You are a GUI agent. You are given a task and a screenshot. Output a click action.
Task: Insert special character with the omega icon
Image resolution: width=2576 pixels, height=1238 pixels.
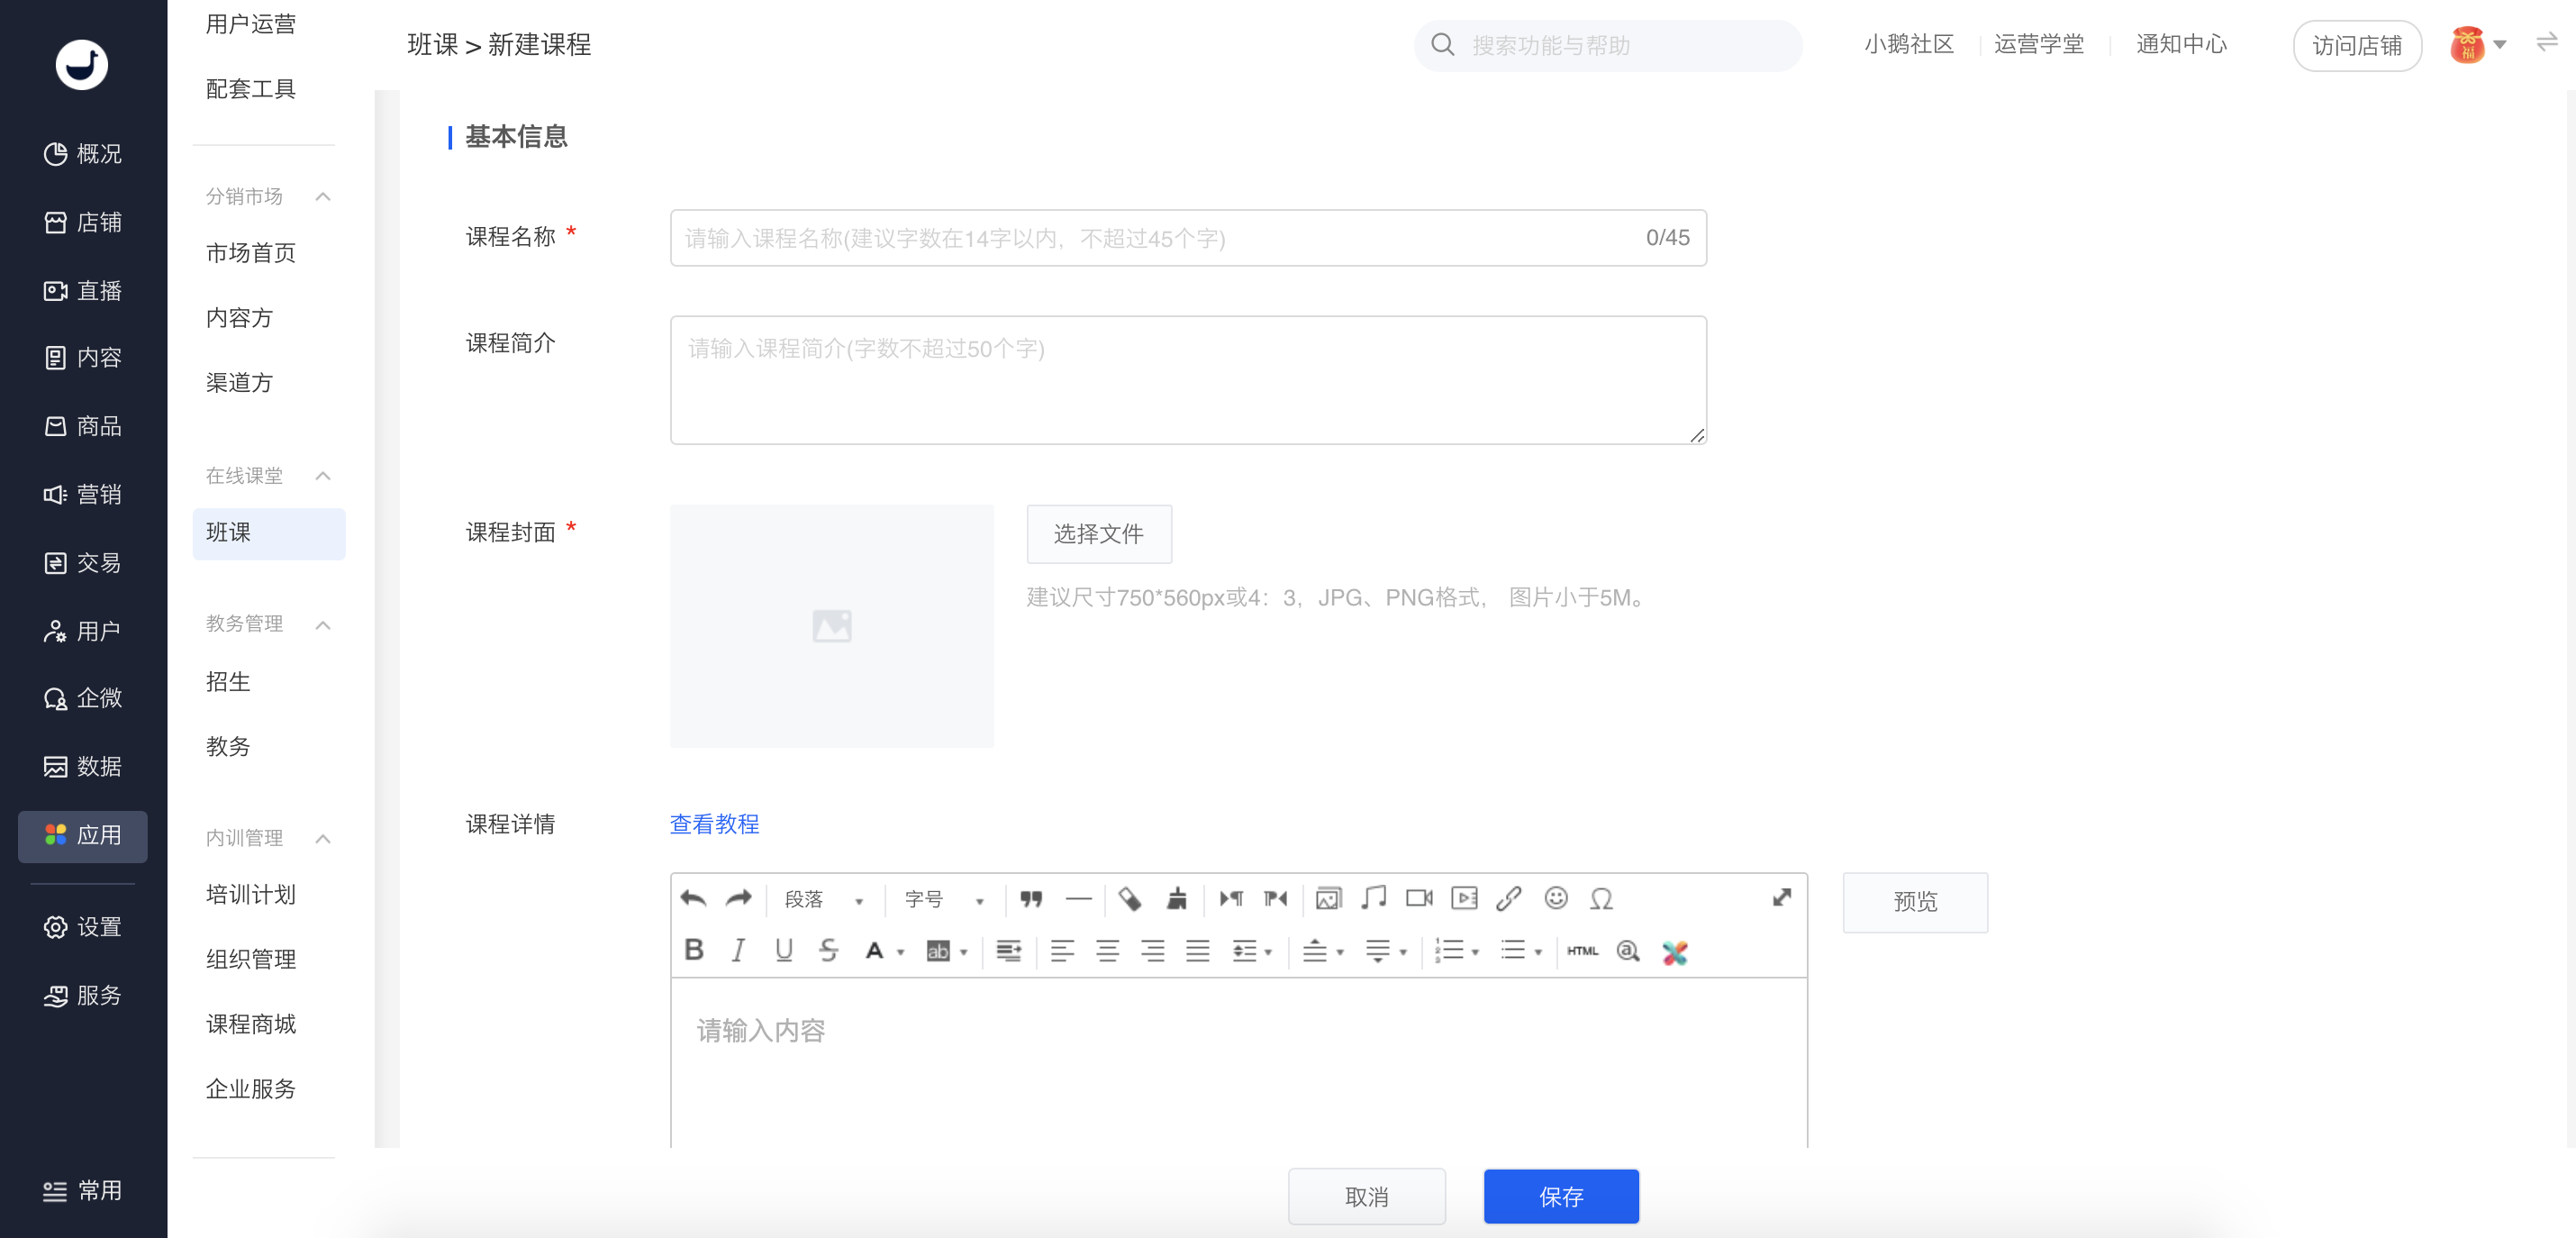point(1601,898)
